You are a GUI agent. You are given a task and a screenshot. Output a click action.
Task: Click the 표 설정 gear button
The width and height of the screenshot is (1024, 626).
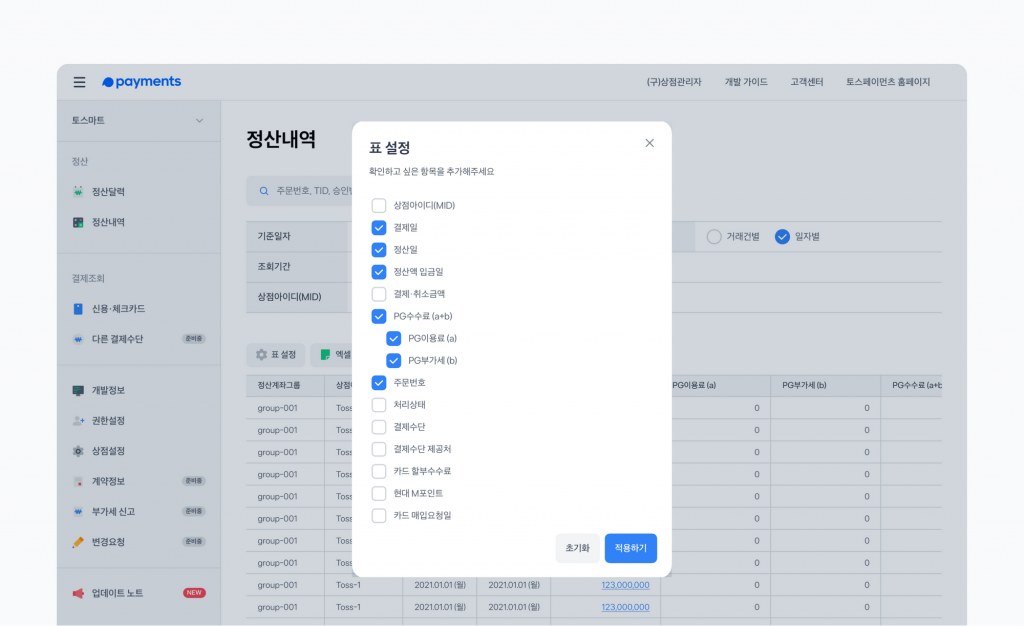click(x=276, y=354)
